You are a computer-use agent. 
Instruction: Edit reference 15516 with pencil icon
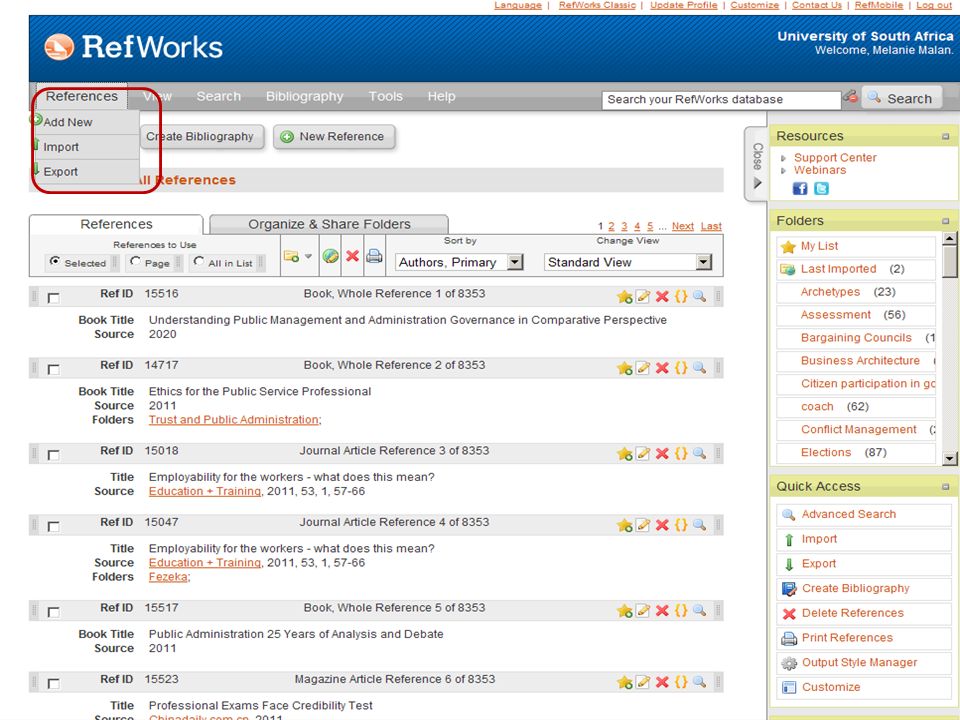643,297
